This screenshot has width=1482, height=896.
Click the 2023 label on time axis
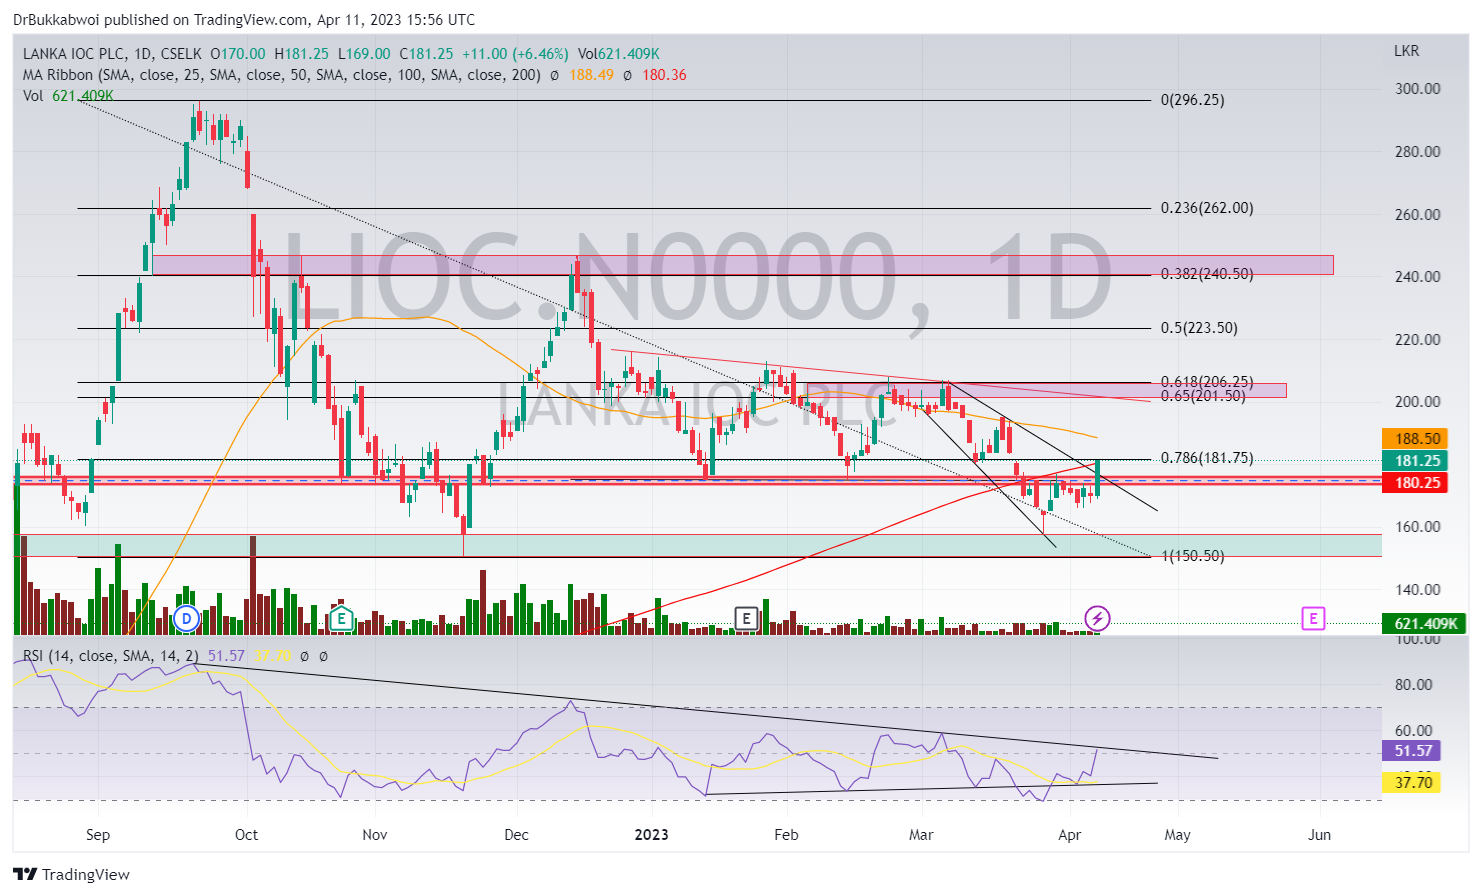[x=652, y=835]
